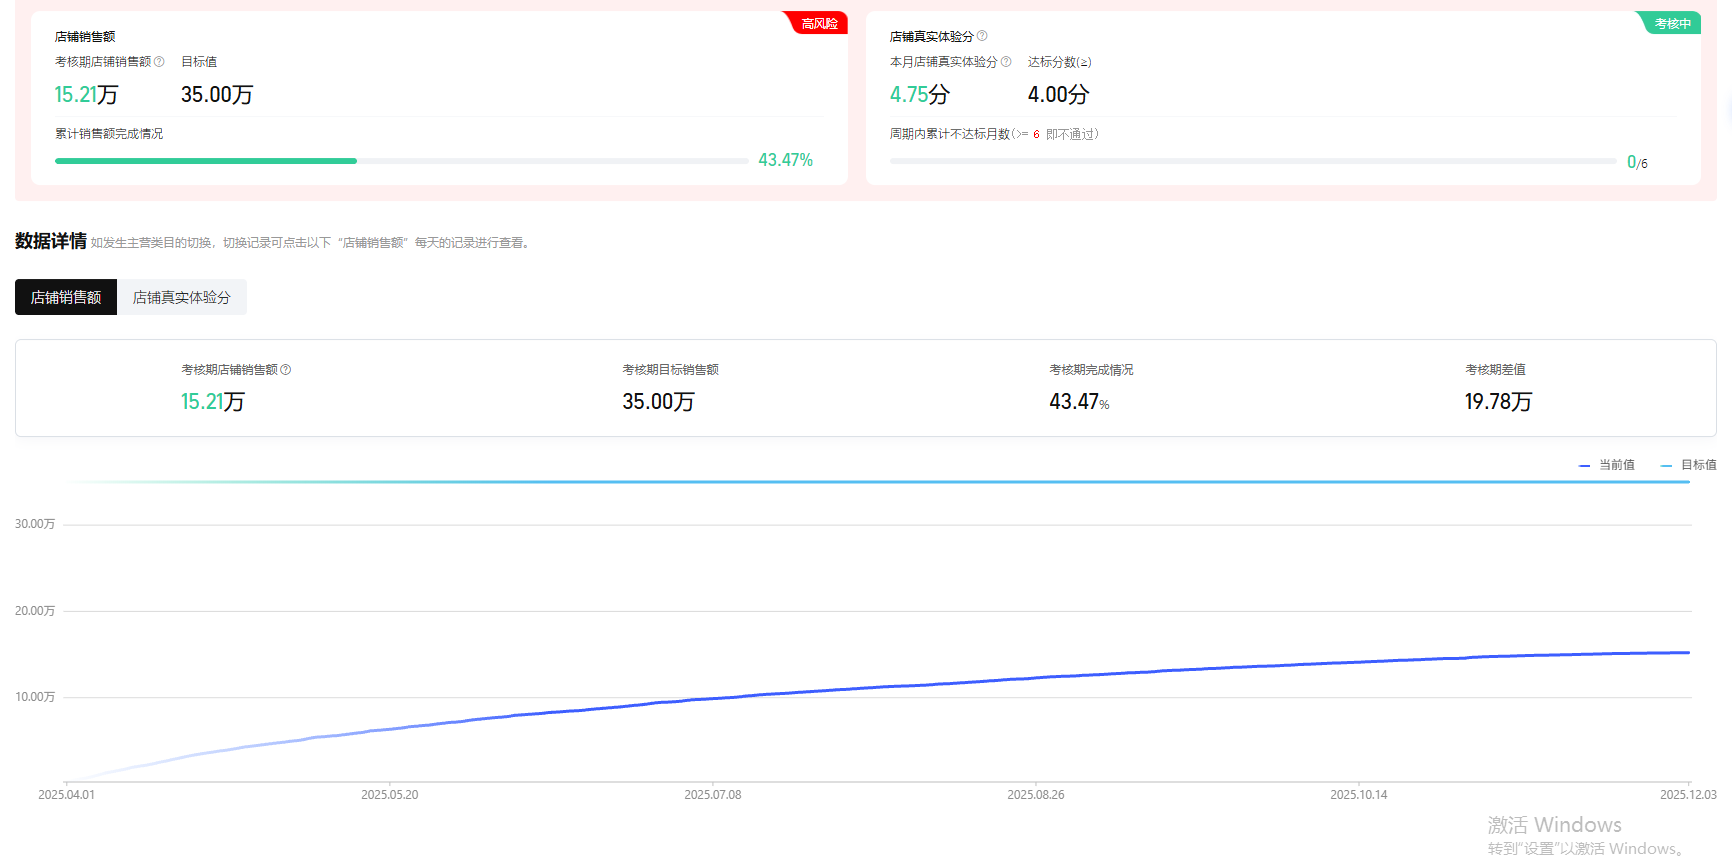Click the 0/6 不达标月数 counter
Image resolution: width=1732 pixels, height=859 pixels.
[x=1637, y=162]
